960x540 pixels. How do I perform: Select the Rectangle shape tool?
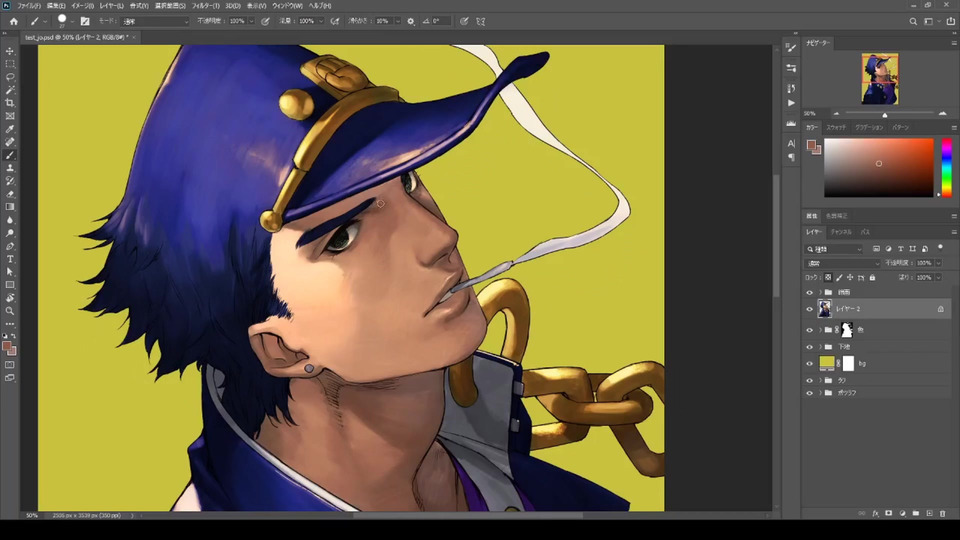point(10,285)
